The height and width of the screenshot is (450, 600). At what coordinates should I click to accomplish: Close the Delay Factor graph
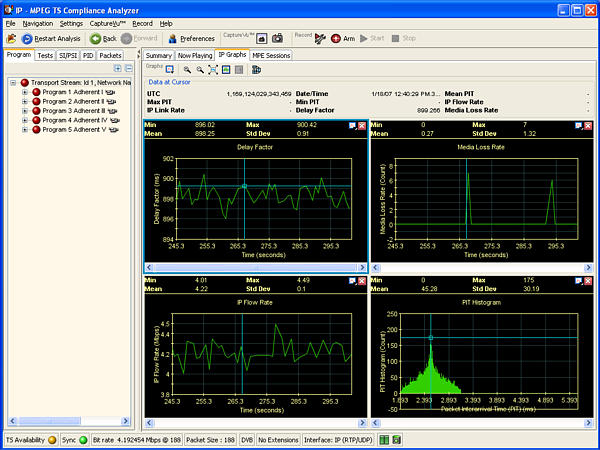[x=362, y=126]
